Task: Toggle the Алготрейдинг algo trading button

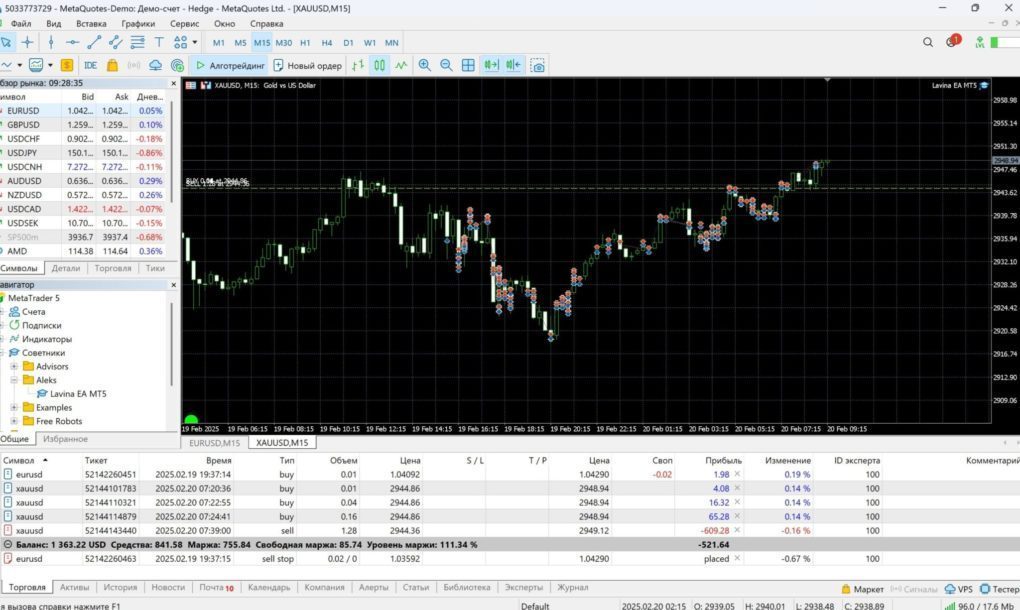Action: [x=230, y=65]
